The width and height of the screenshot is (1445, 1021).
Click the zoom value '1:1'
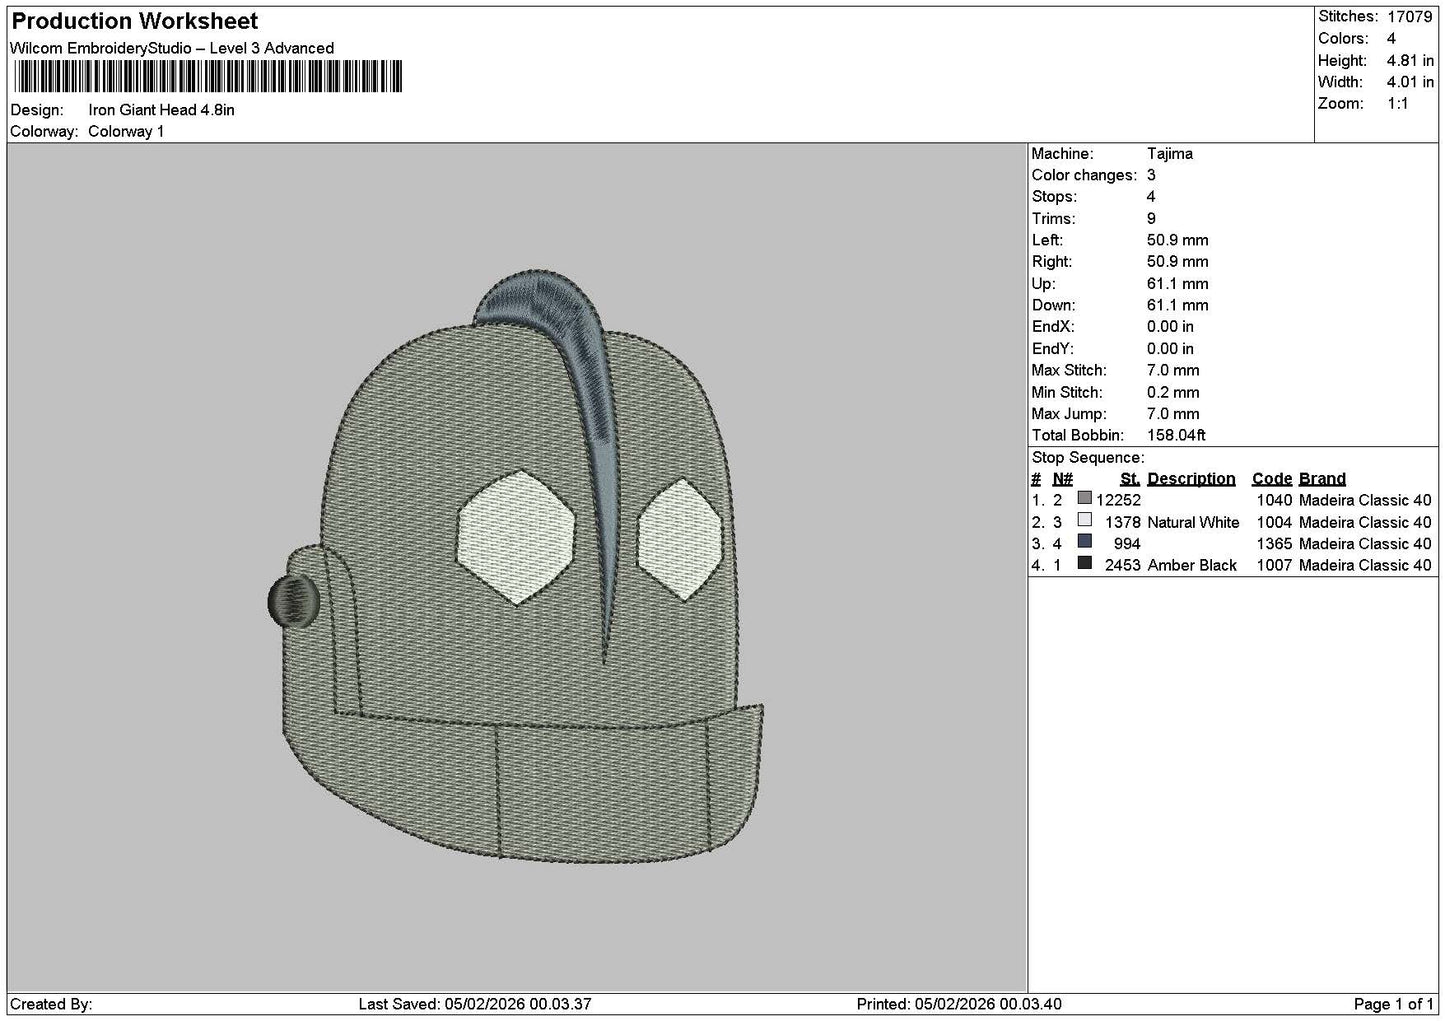coord(1398,104)
